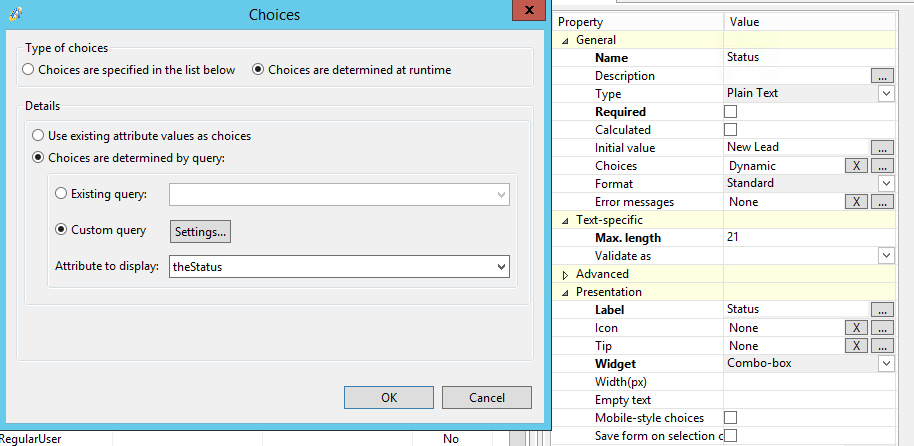Screen dimensions: 914x446
Task: Open 'Attribute to display' dropdown showing theStatus
Action: pos(339,267)
